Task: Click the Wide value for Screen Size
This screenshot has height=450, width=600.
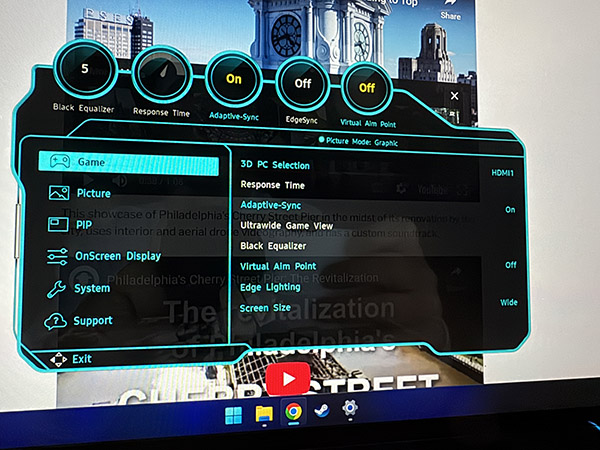Action: (509, 303)
